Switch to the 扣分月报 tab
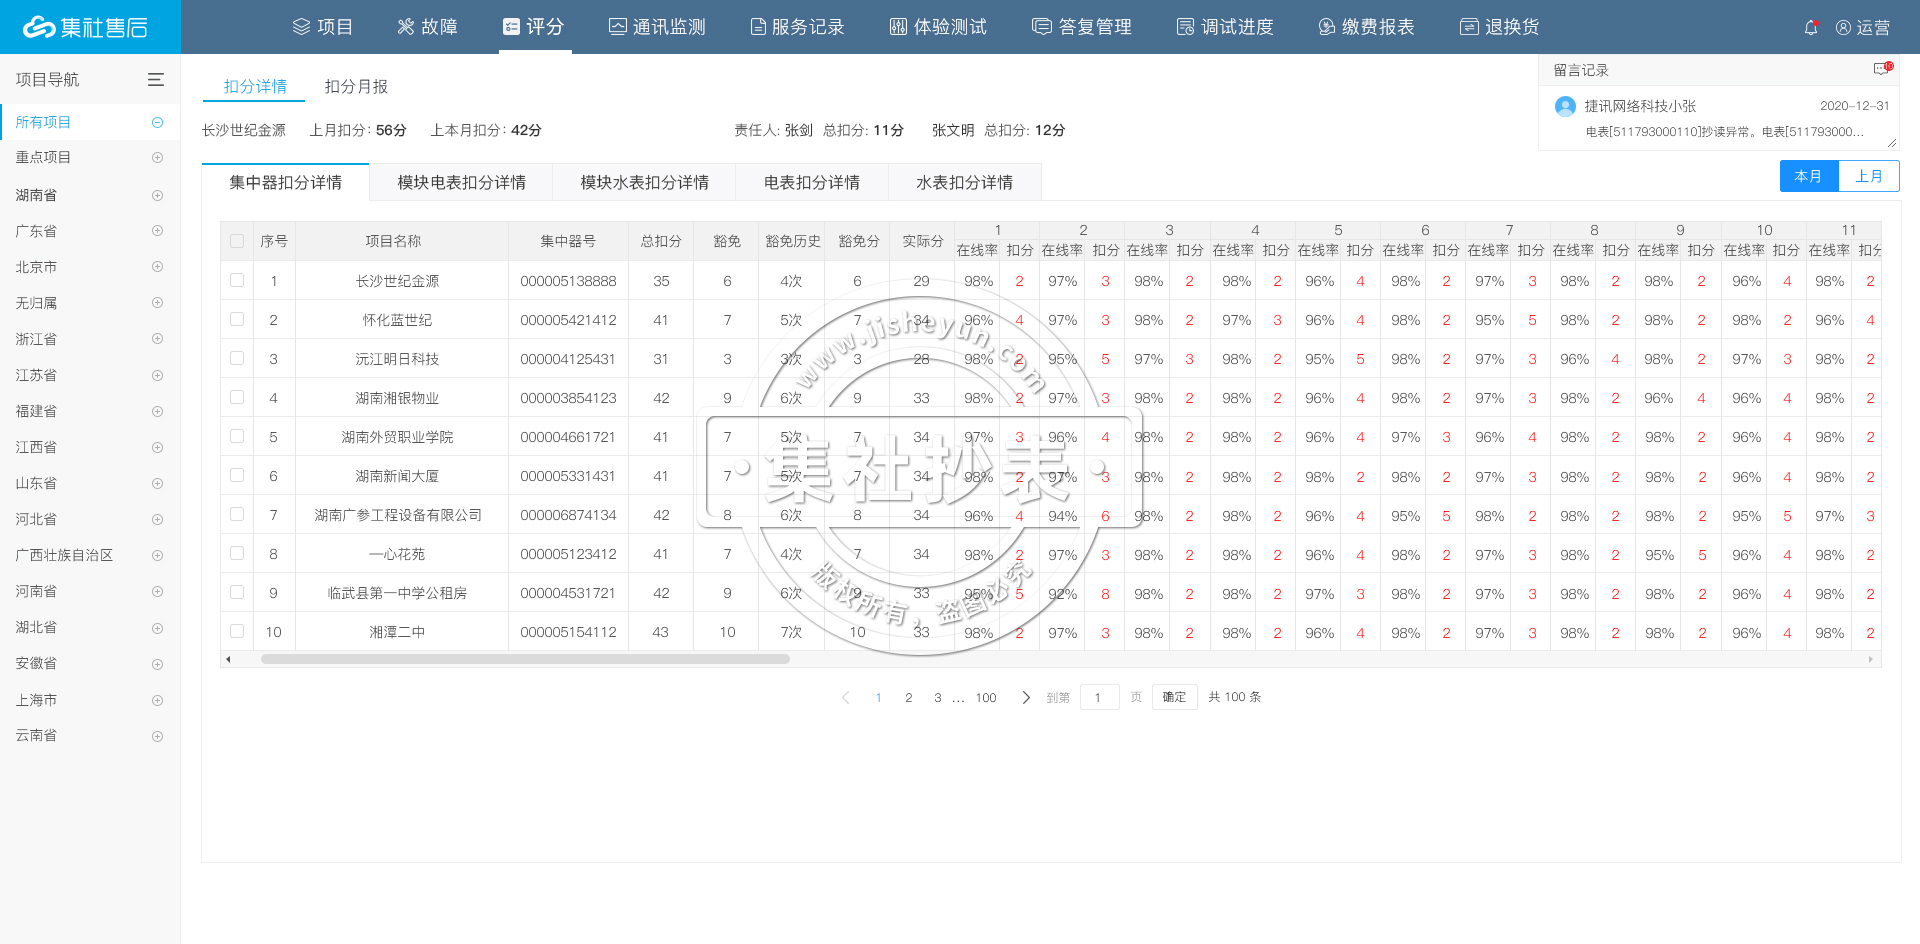1920x944 pixels. [x=356, y=87]
